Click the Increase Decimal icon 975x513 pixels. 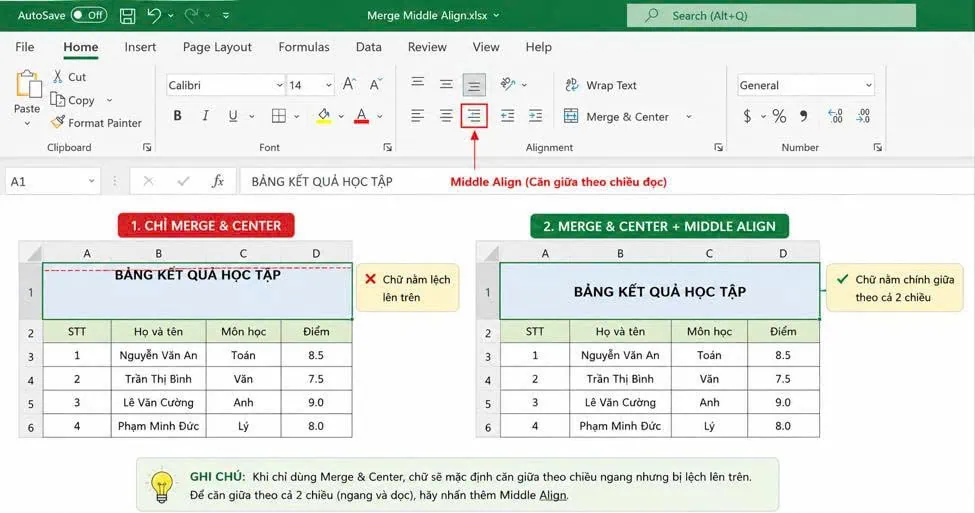835,116
